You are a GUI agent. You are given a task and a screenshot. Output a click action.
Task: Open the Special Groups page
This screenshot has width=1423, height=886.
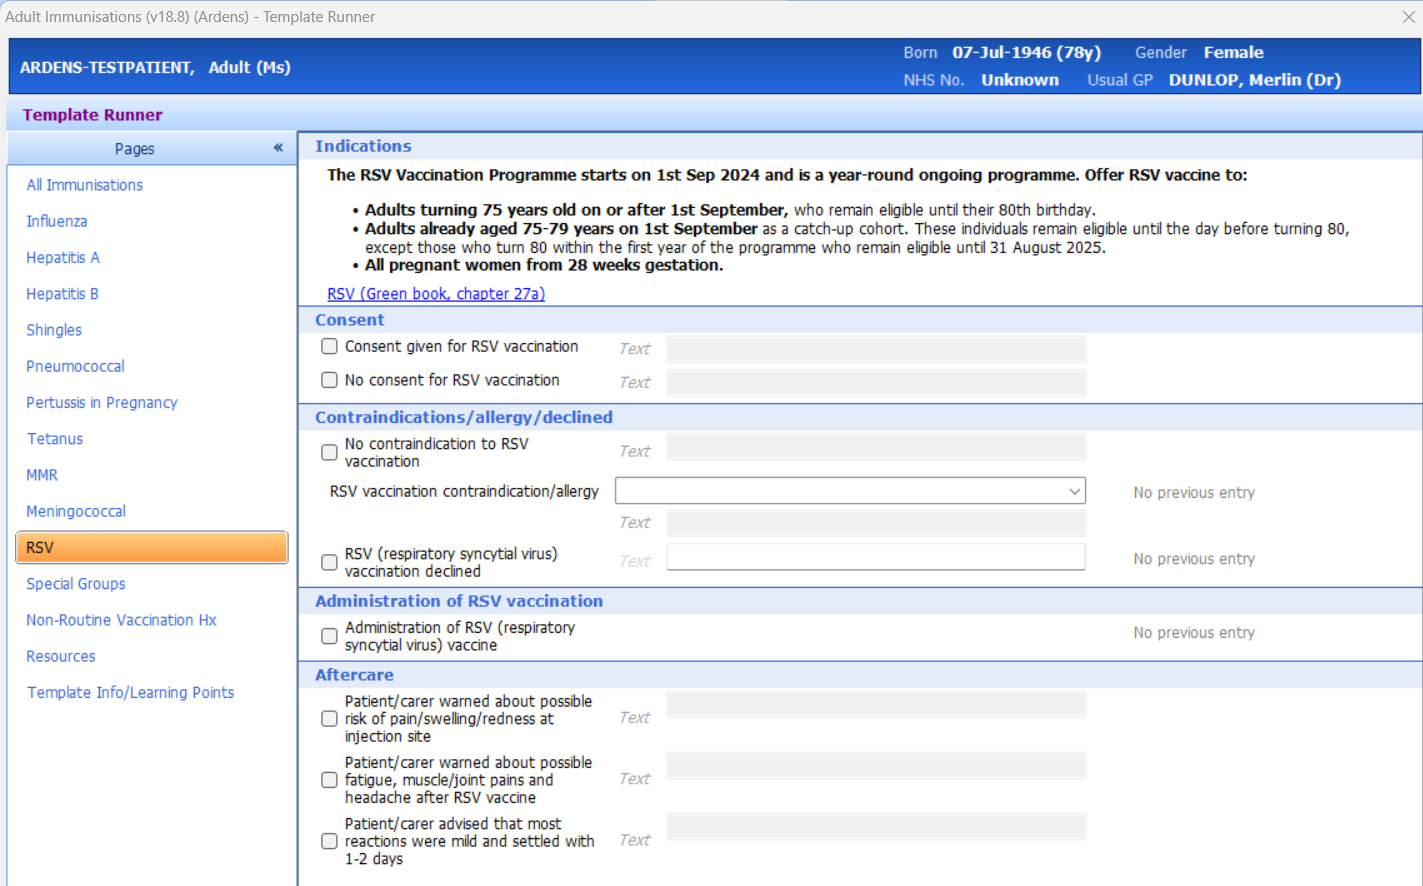(76, 584)
